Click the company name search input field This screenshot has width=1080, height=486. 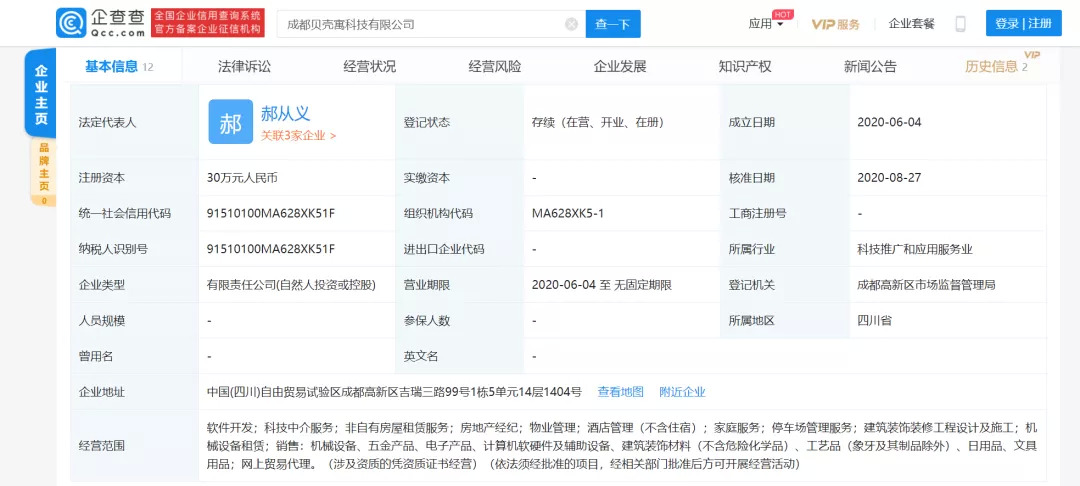pyautogui.click(x=420, y=24)
